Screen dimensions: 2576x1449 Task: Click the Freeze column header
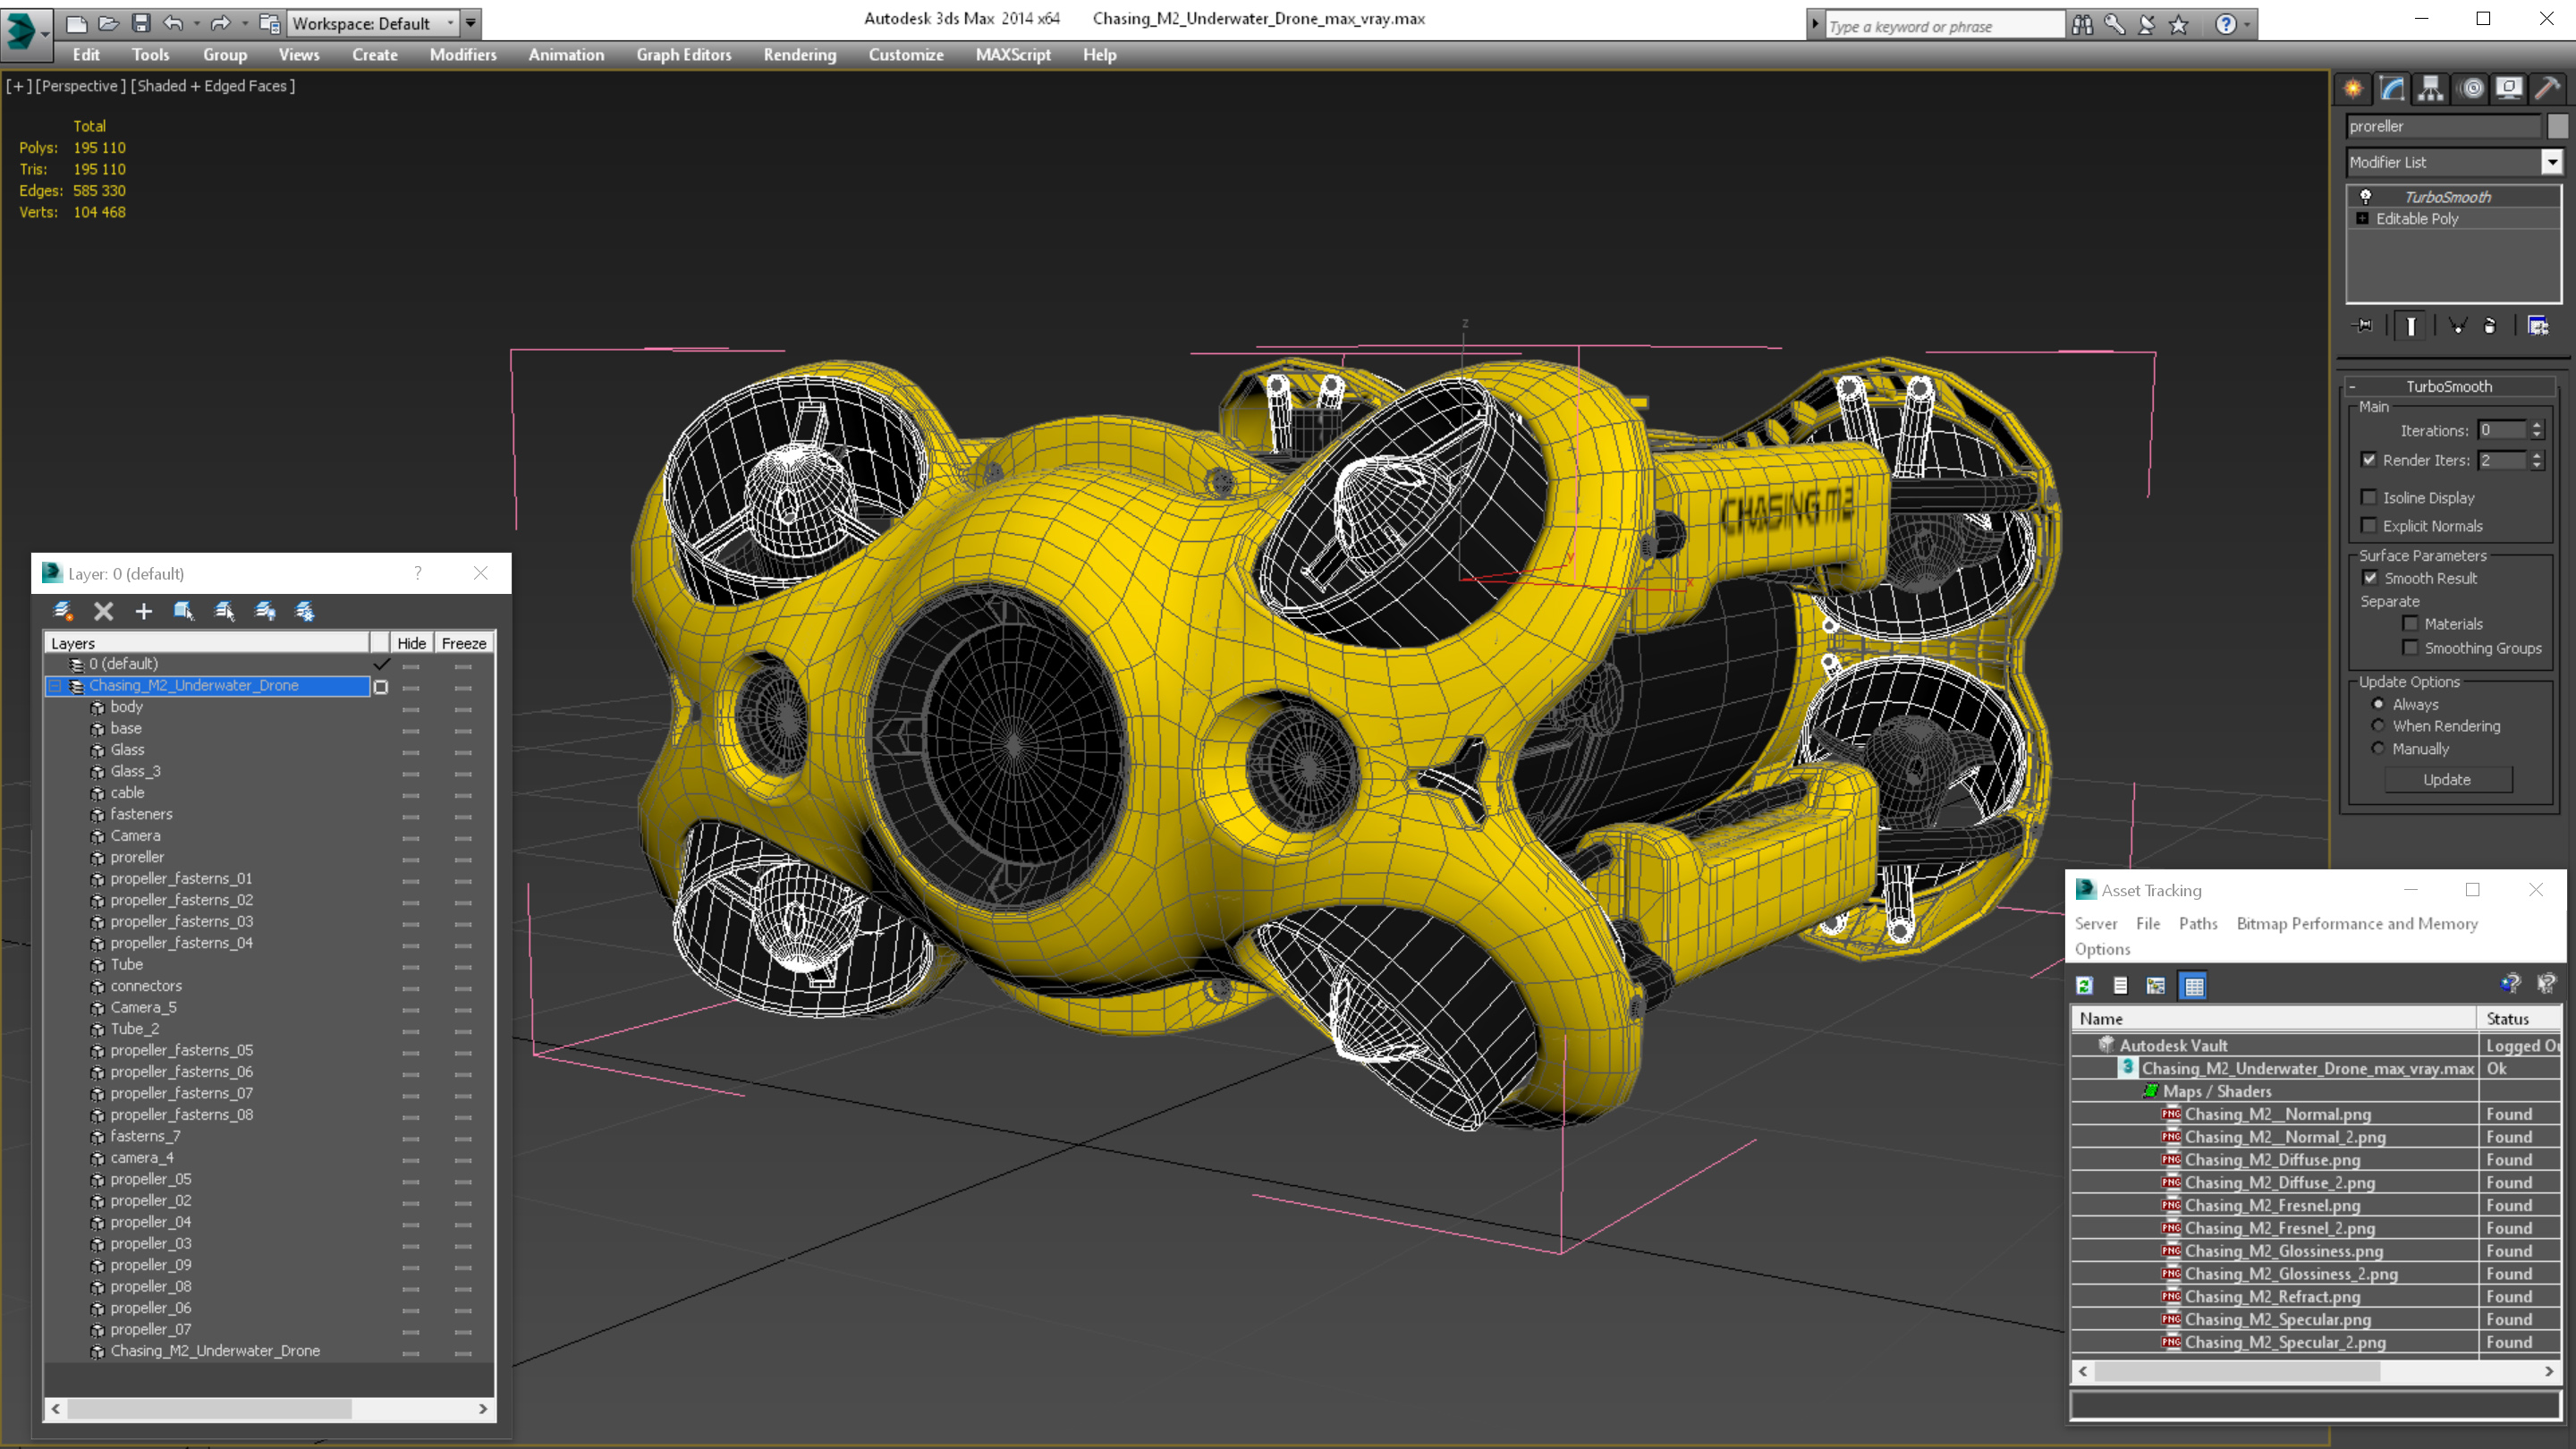click(x=464, y=643)
